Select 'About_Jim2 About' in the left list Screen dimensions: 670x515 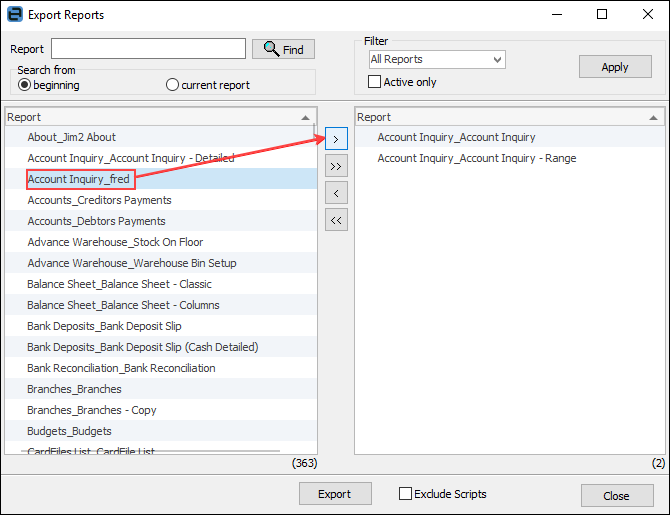point(161,137)
